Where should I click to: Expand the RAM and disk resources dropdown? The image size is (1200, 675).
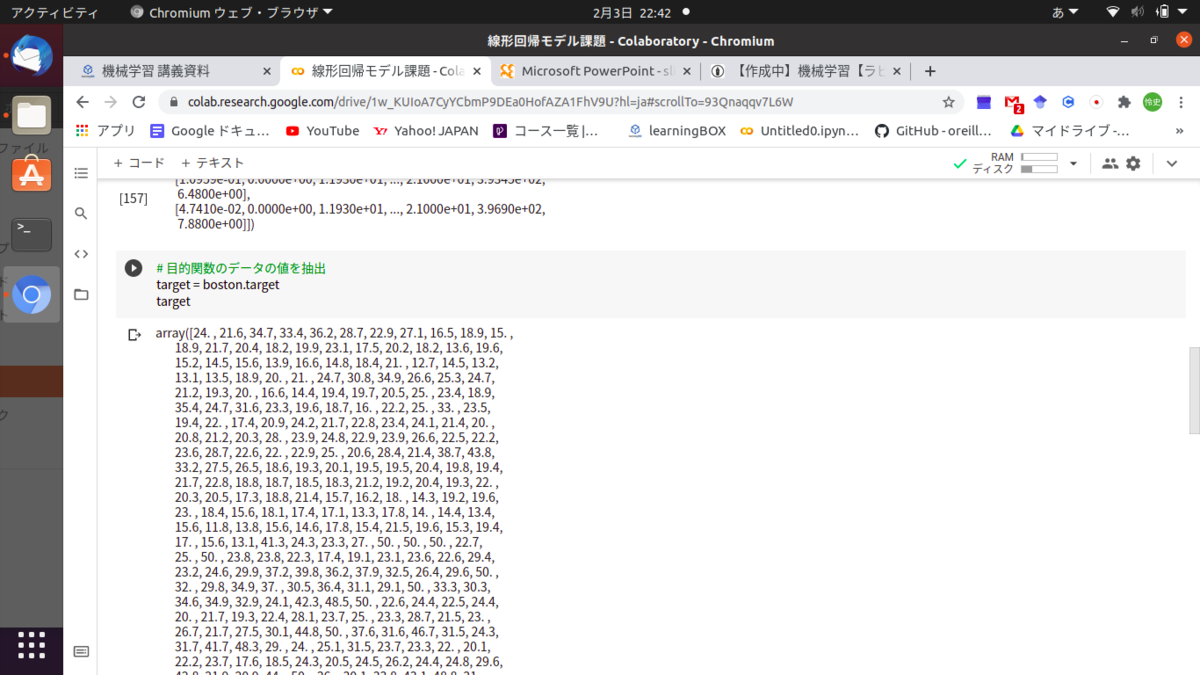pos(1073,163)
